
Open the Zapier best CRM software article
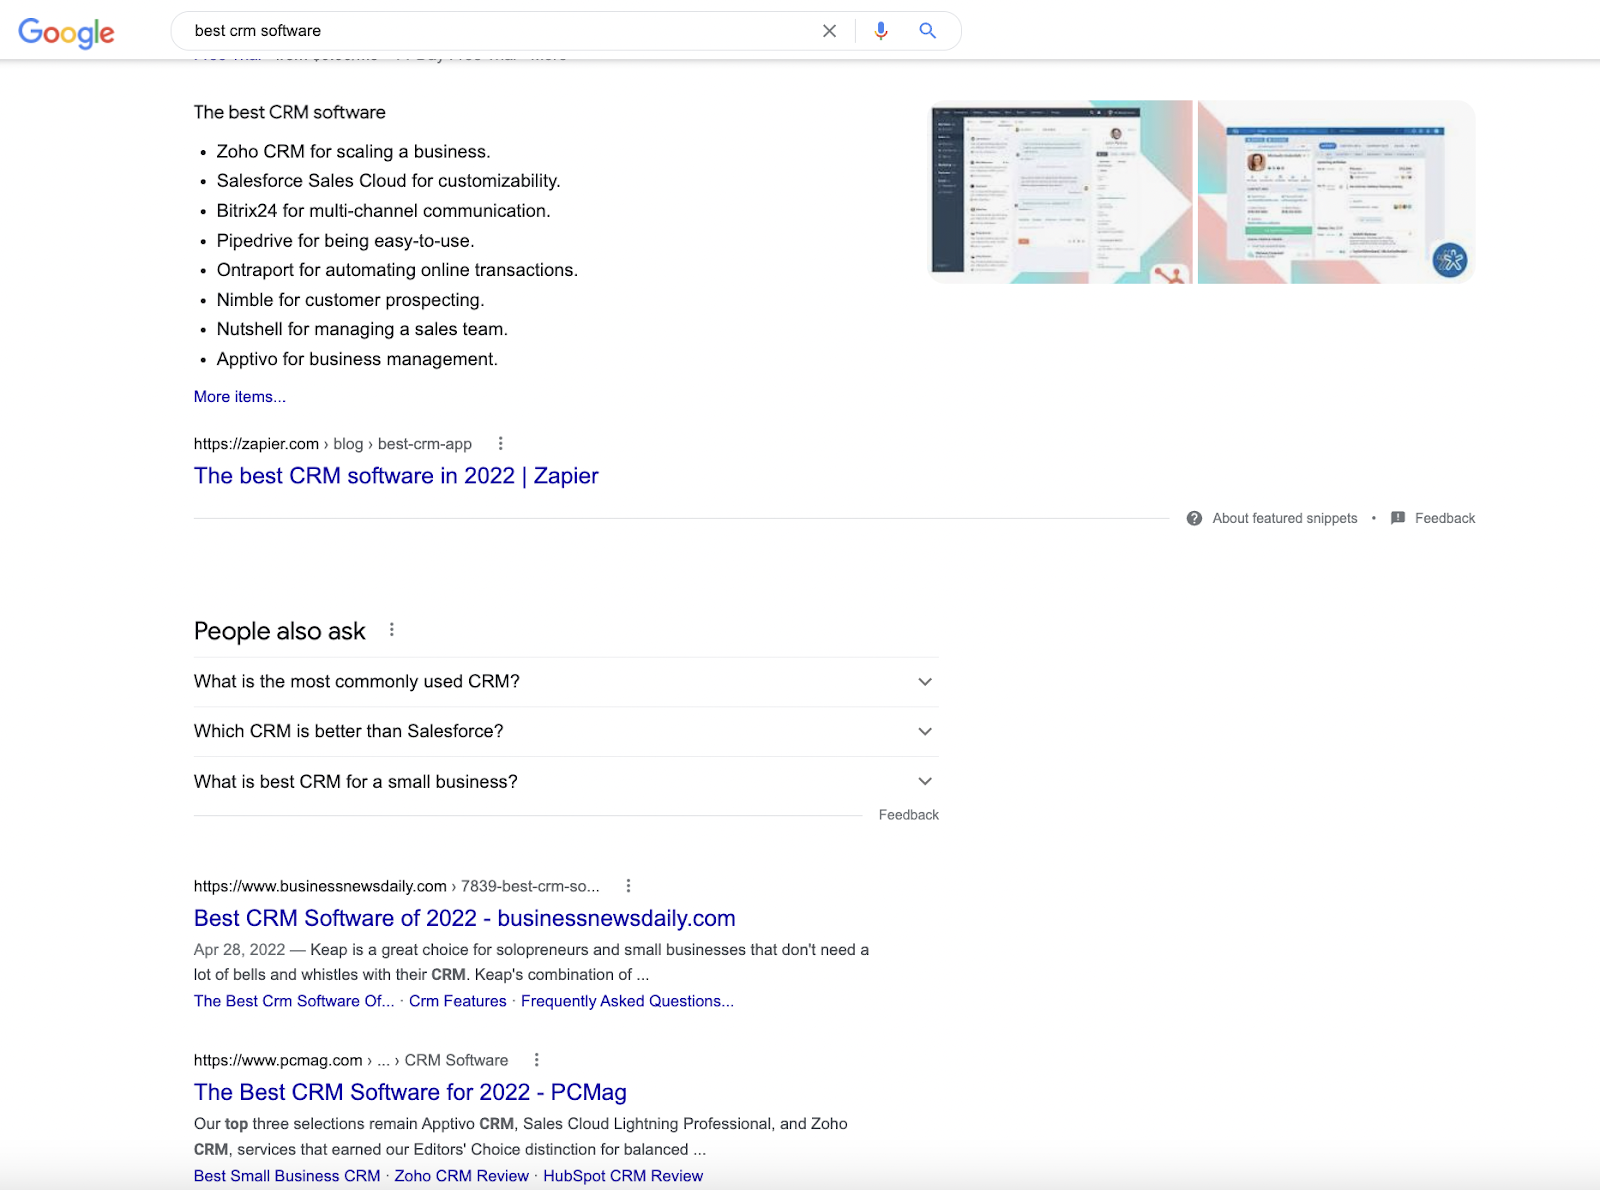click(x=395, y=476)
